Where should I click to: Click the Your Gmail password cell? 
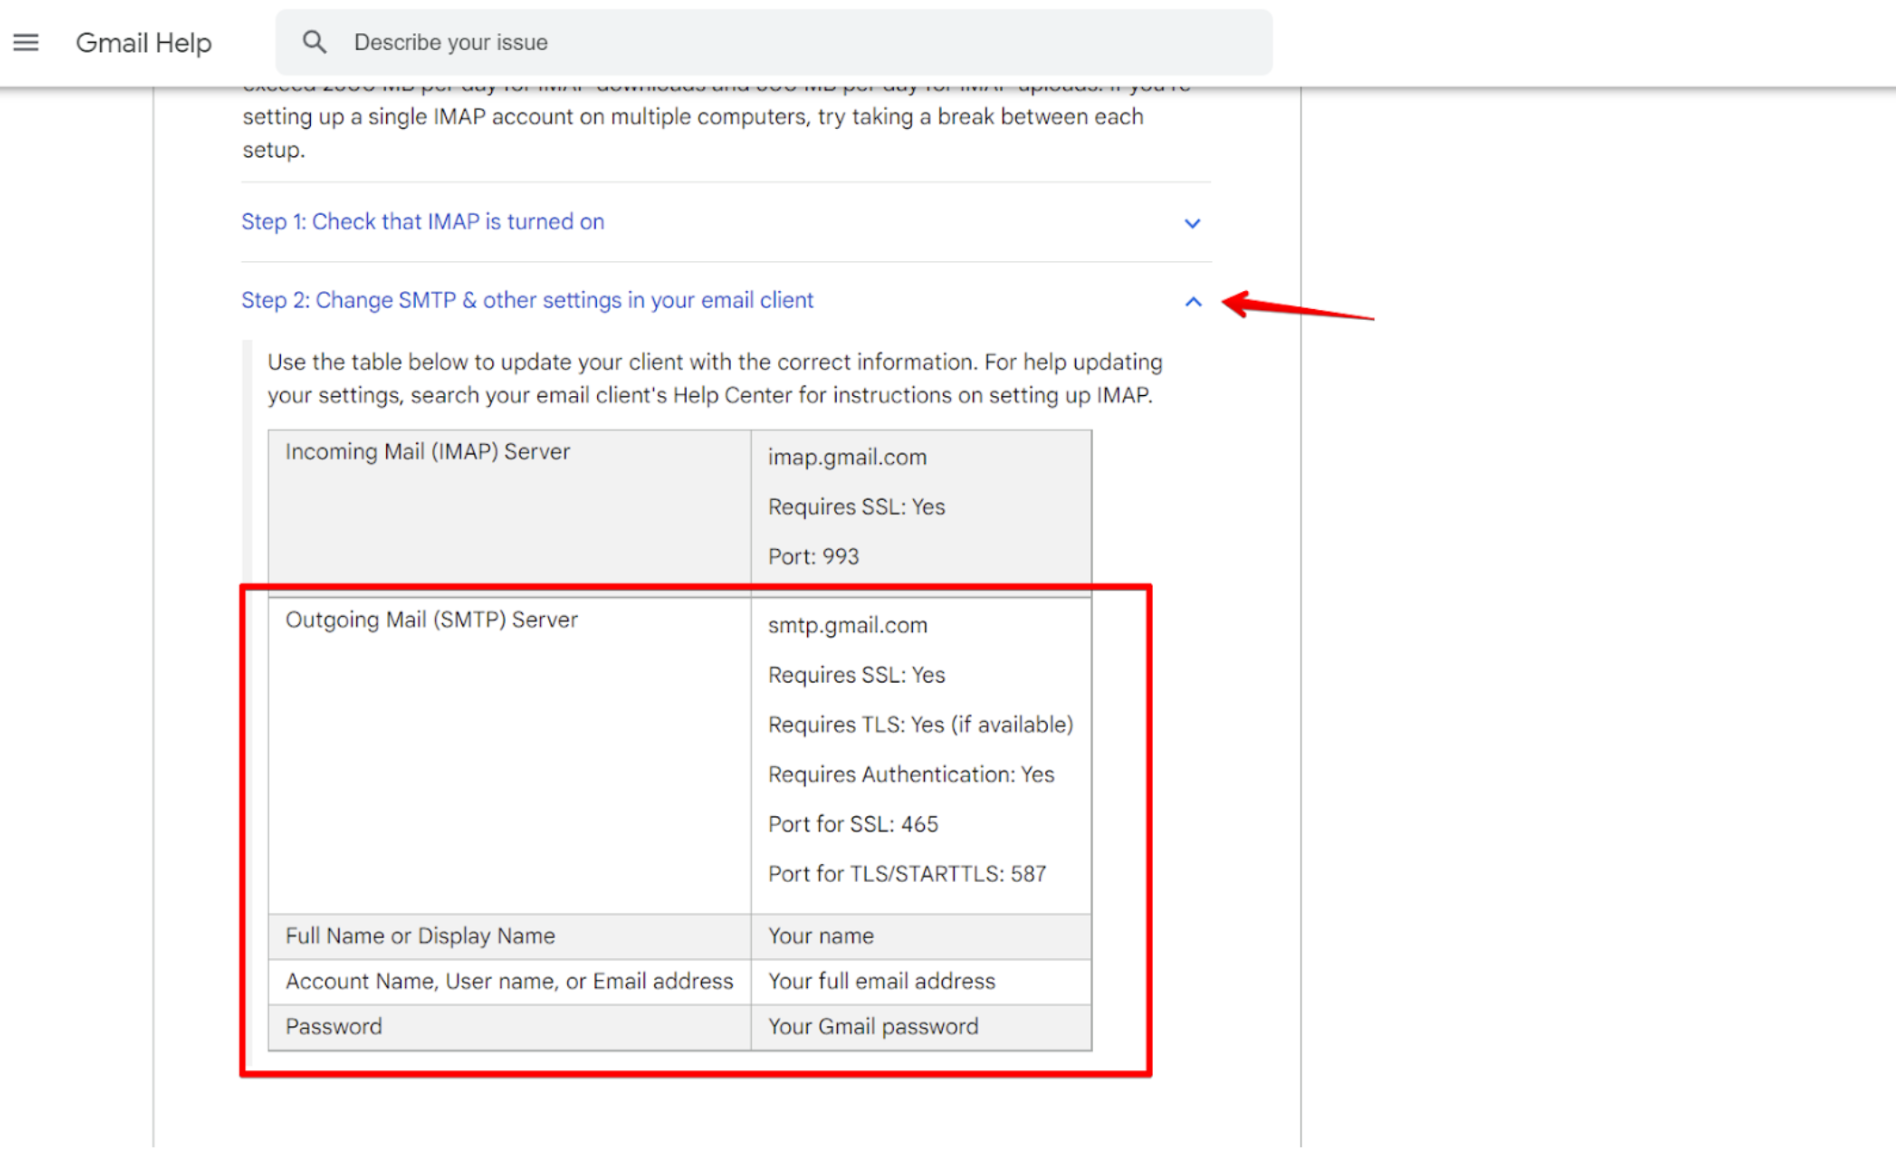[873, 1026]
